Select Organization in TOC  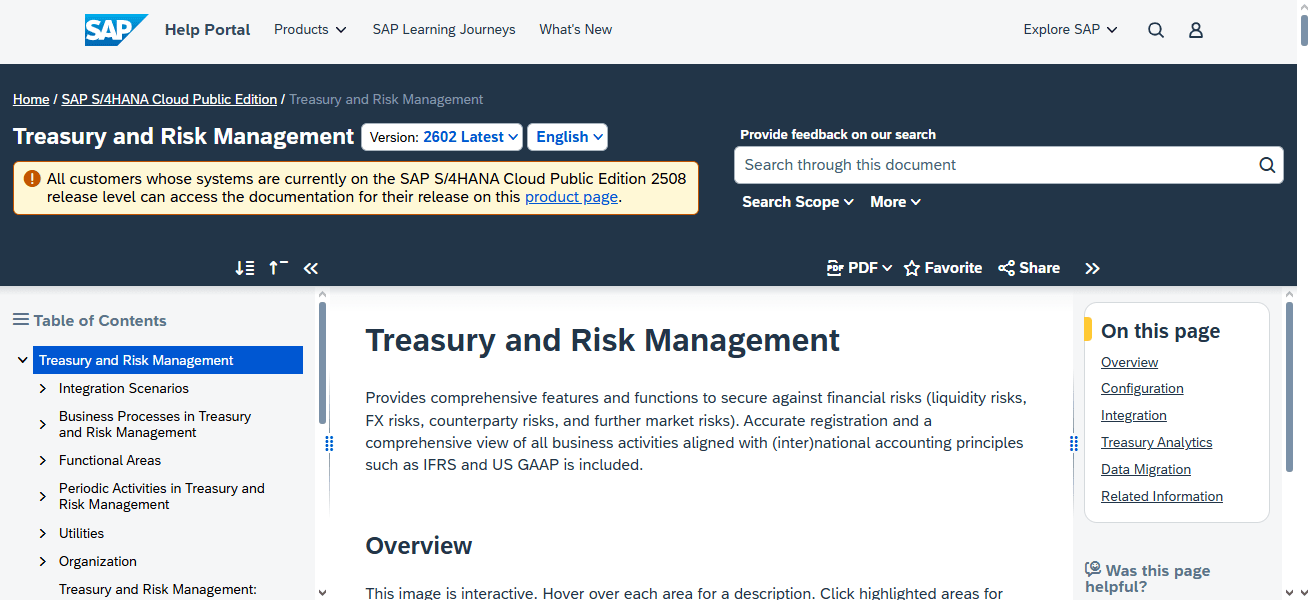(x=98, y=561)
